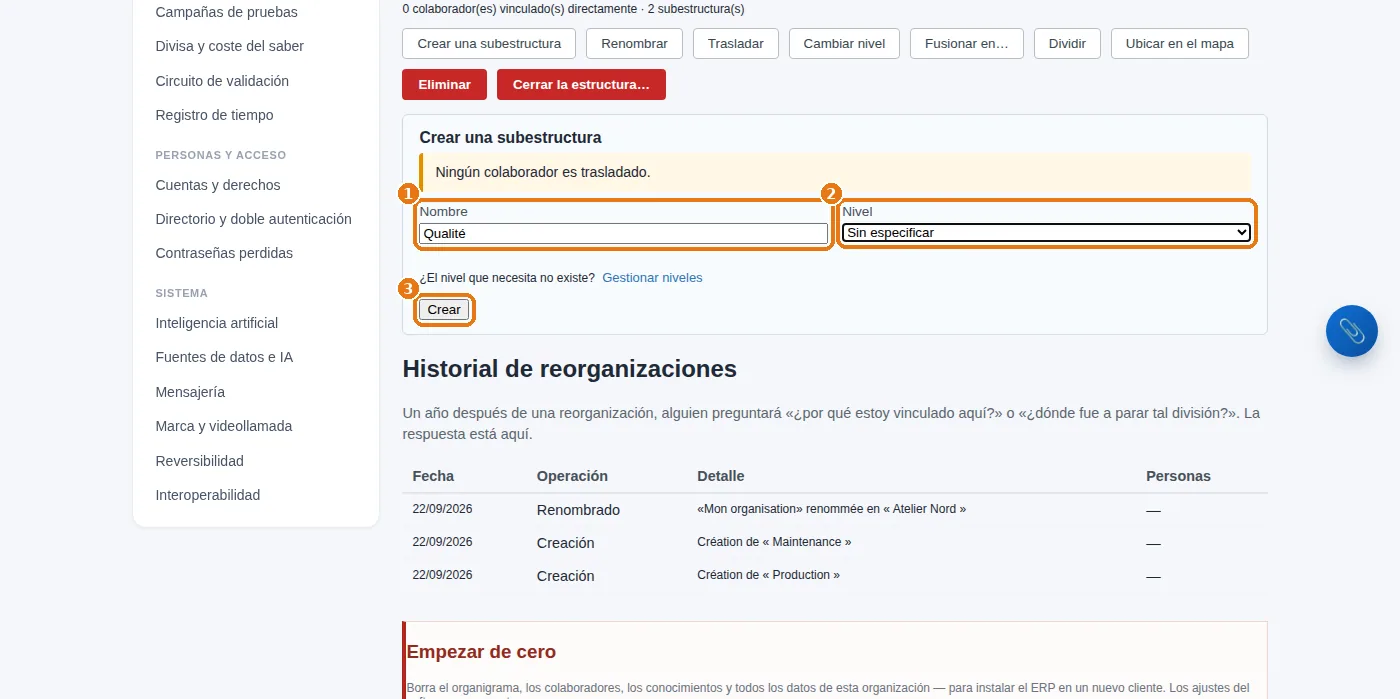Open Registro de tiempo page

(x=214, y=115)
